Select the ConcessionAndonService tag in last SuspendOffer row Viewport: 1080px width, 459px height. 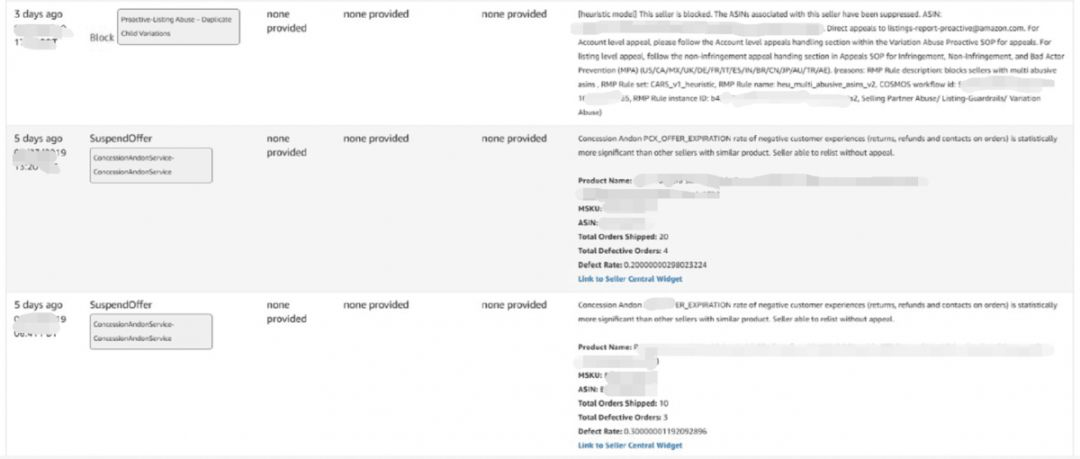(150, 332)
